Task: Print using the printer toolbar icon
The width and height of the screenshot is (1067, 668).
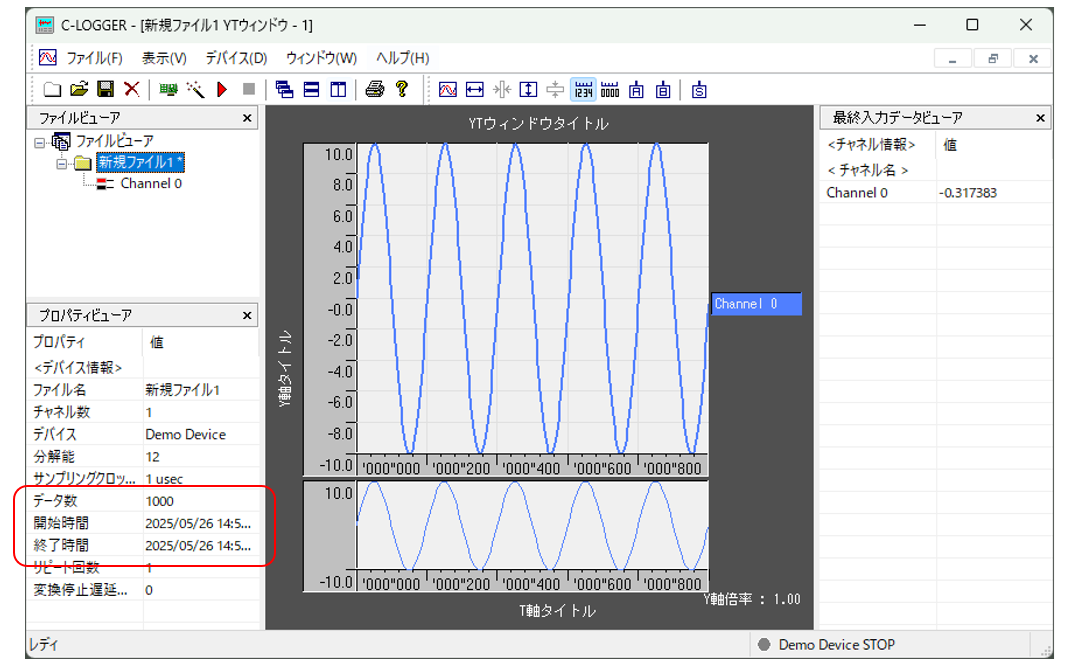Action: 375,90
